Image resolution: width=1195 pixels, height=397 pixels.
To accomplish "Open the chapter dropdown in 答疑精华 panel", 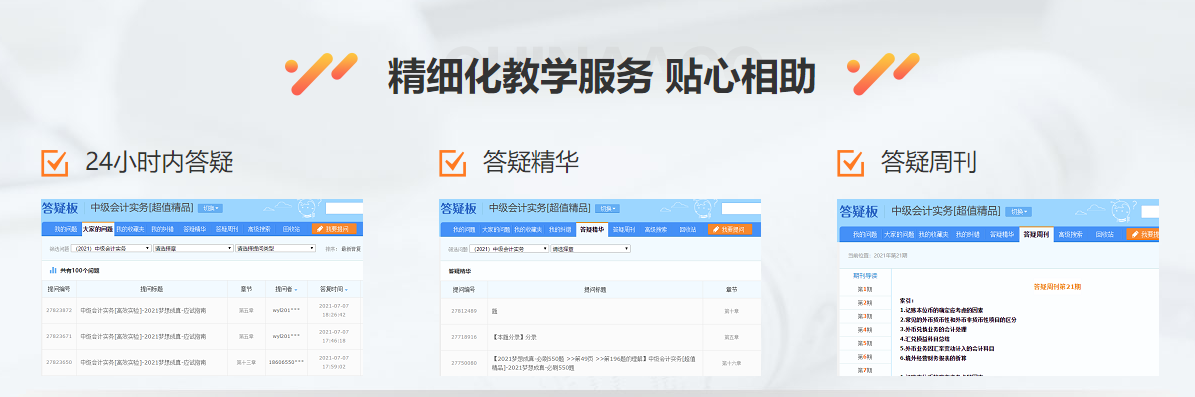I will [591, 248].
